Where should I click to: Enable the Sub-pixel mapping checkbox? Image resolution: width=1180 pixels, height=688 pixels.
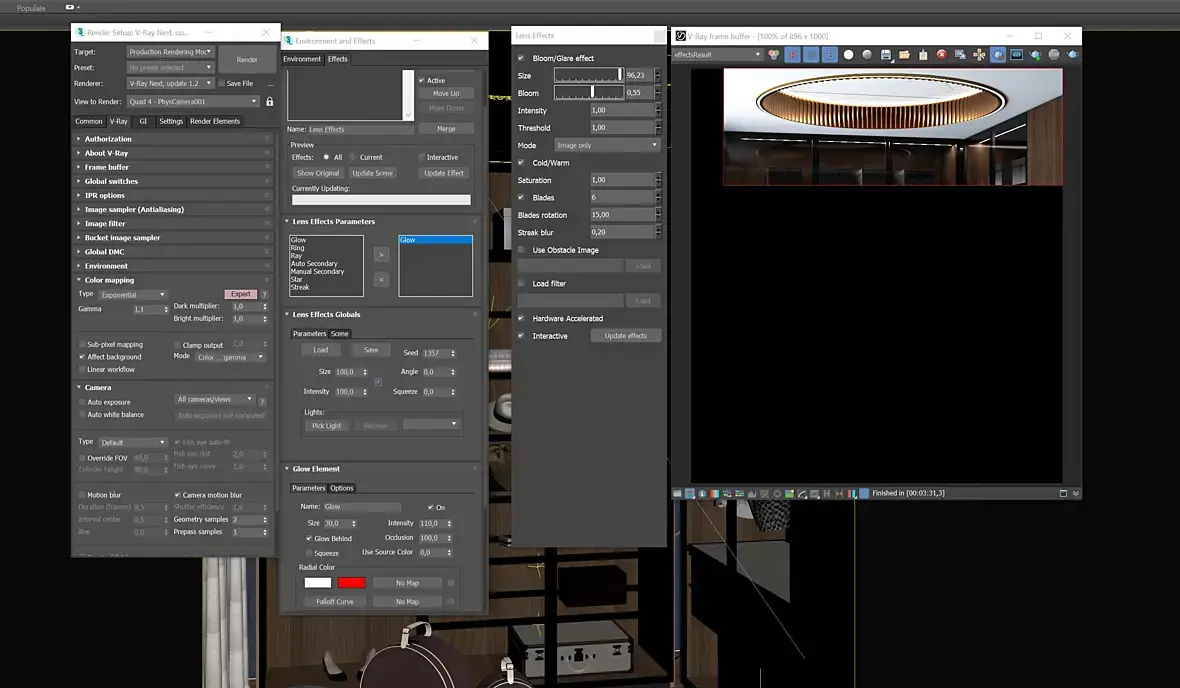pyautogui.click(x=82, y=344)
